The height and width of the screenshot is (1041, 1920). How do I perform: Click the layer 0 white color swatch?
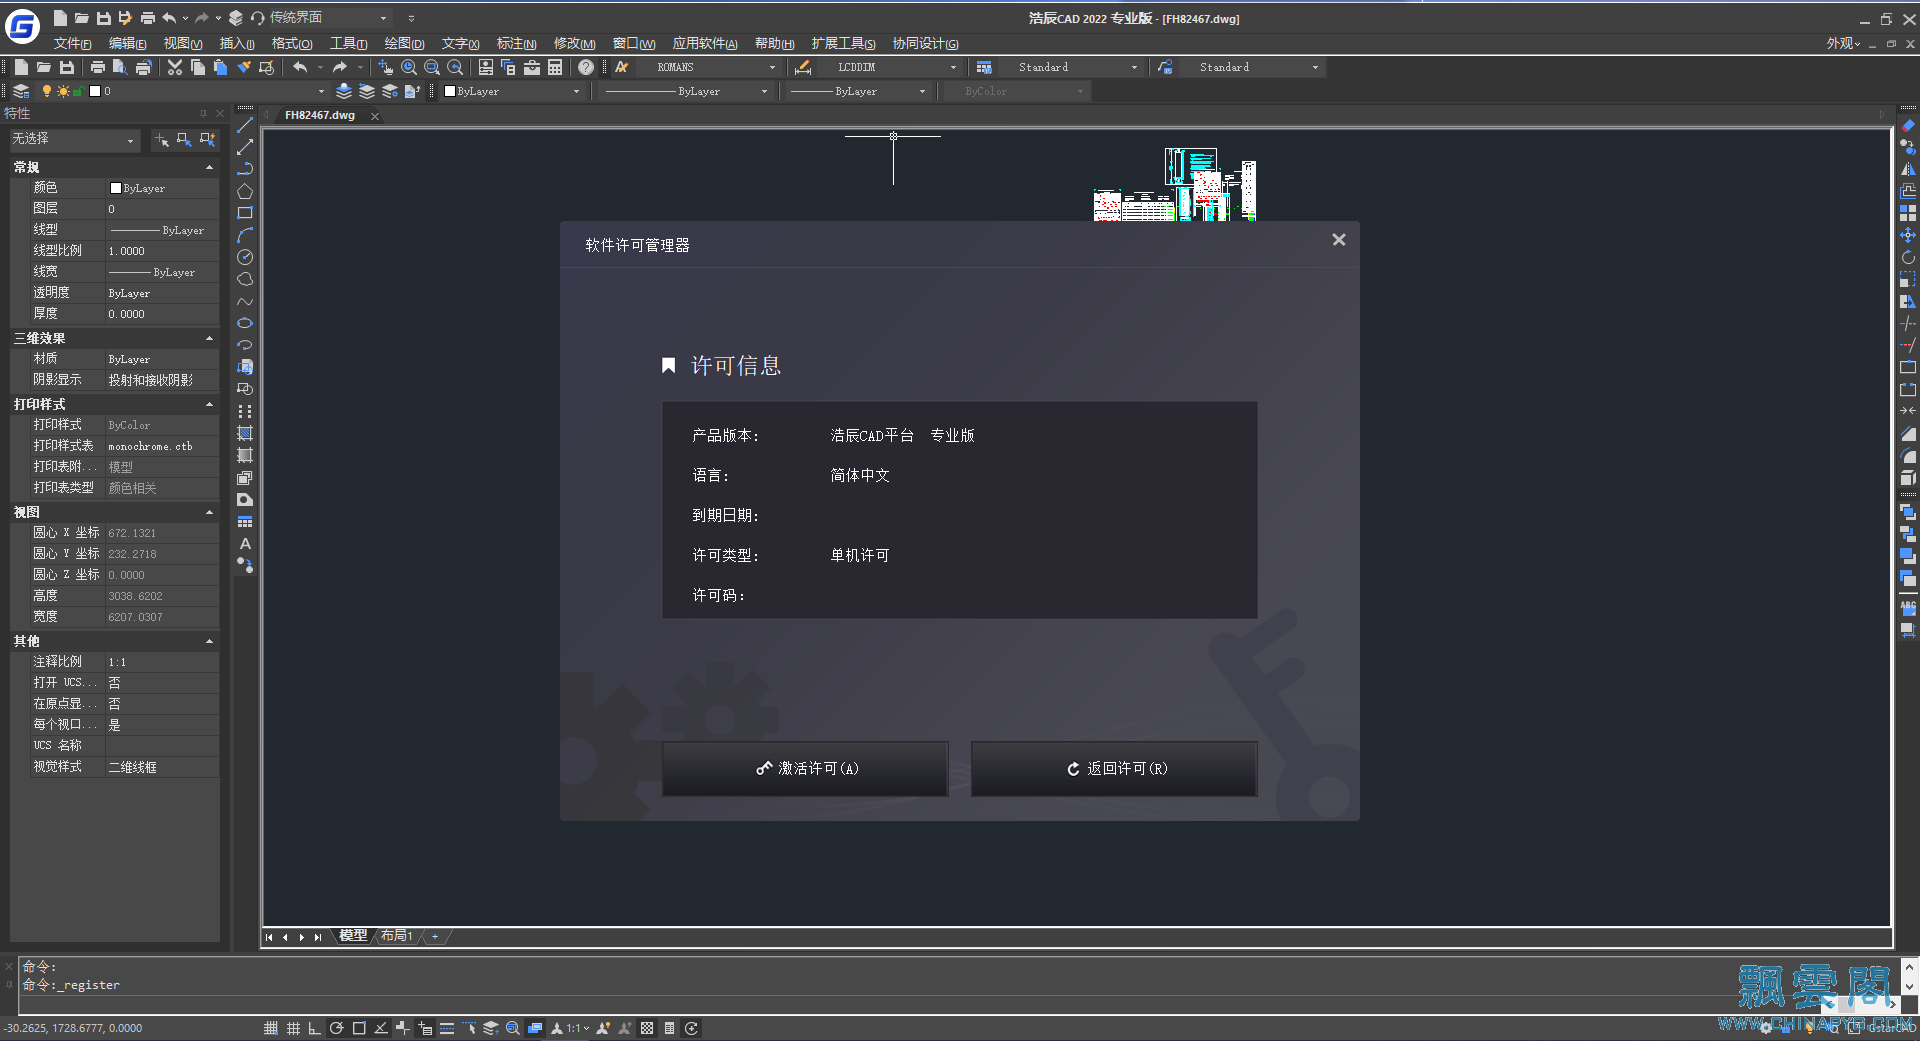tap(95, 91)
